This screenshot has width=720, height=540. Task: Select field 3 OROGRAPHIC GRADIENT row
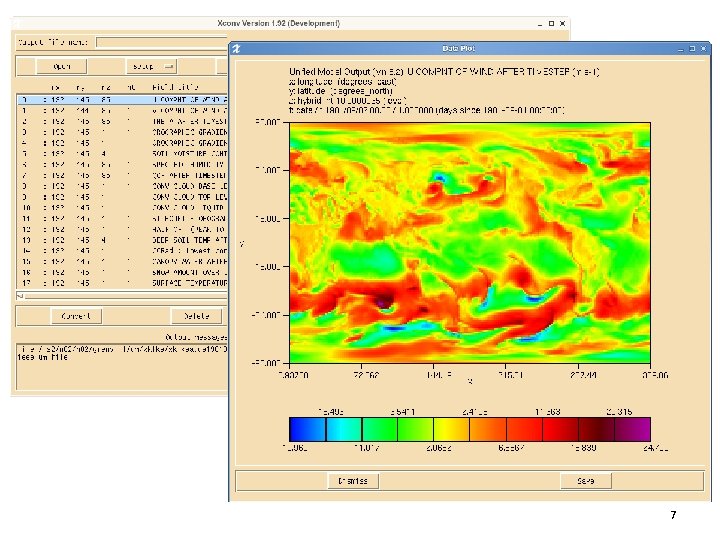[123, 132]
